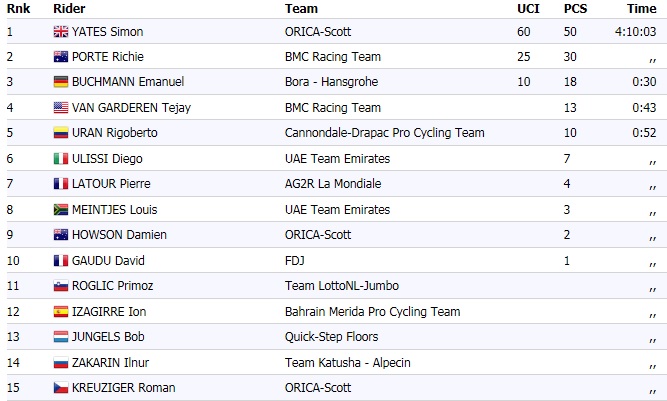Open the Quick-Step Floors team page
The image size is (667, 401).
coord(330,337)
